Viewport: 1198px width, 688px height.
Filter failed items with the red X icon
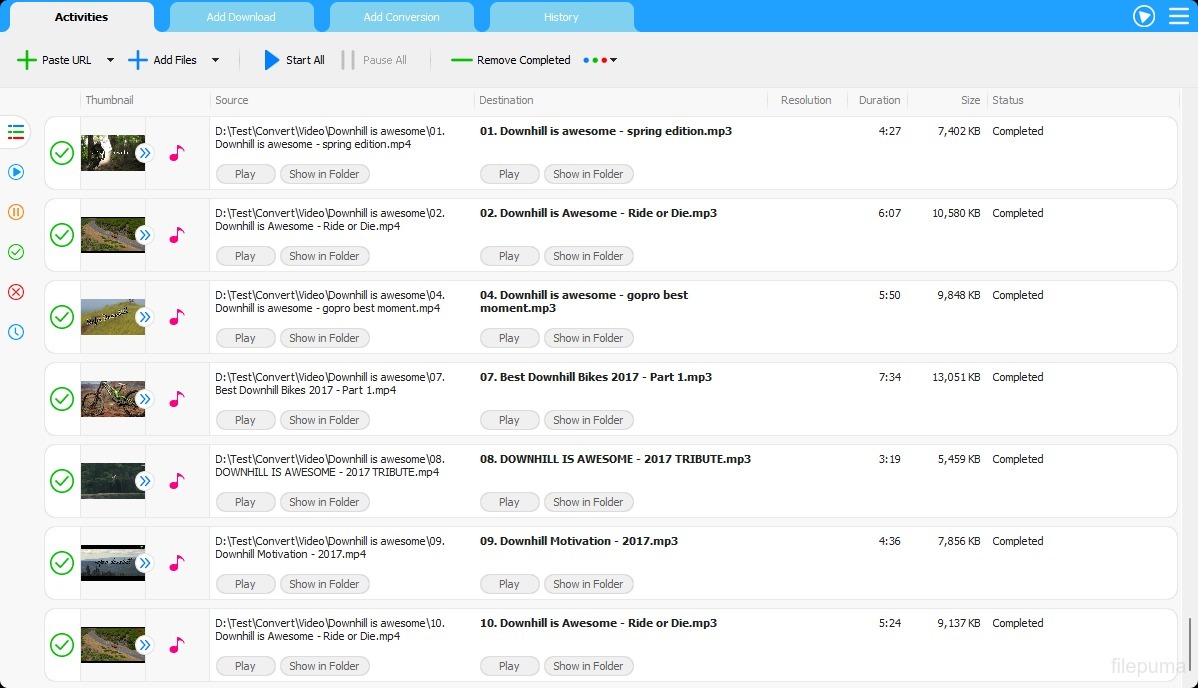(16, 292)
